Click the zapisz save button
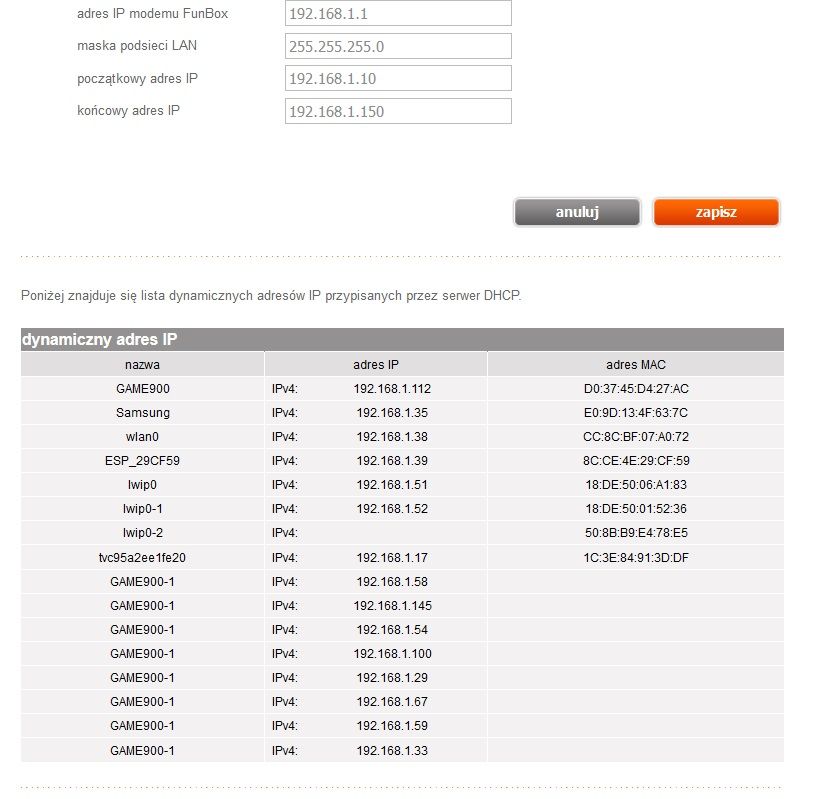 (716, 212)
